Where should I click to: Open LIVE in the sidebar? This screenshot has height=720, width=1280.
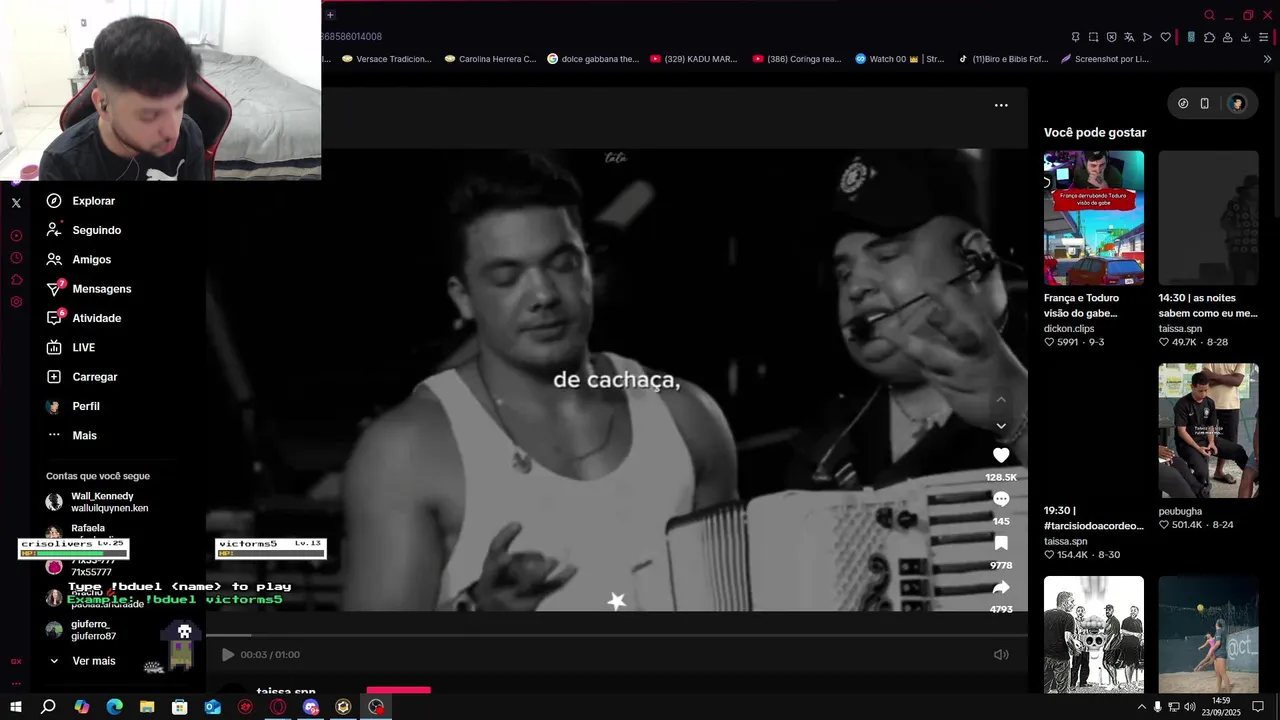(71, 348)
